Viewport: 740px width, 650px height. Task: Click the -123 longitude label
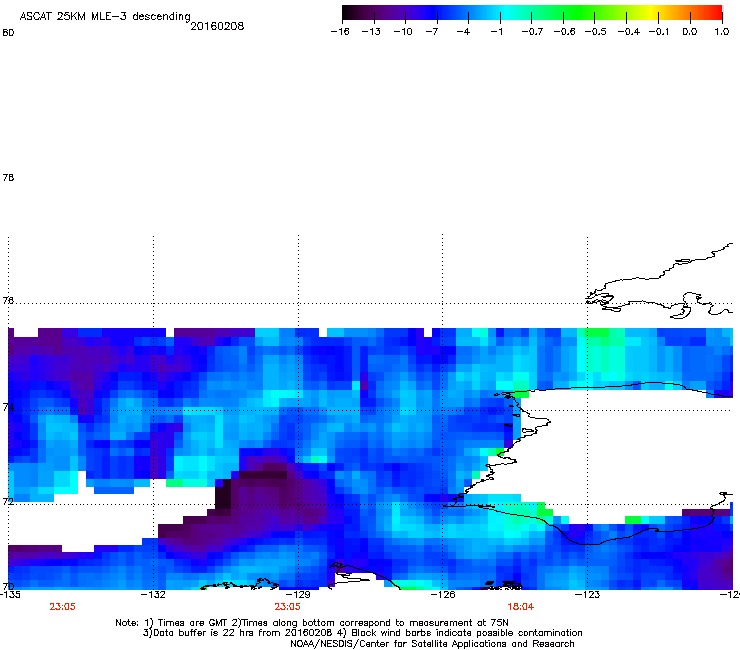pyautogui.click(x=588, y=595)
